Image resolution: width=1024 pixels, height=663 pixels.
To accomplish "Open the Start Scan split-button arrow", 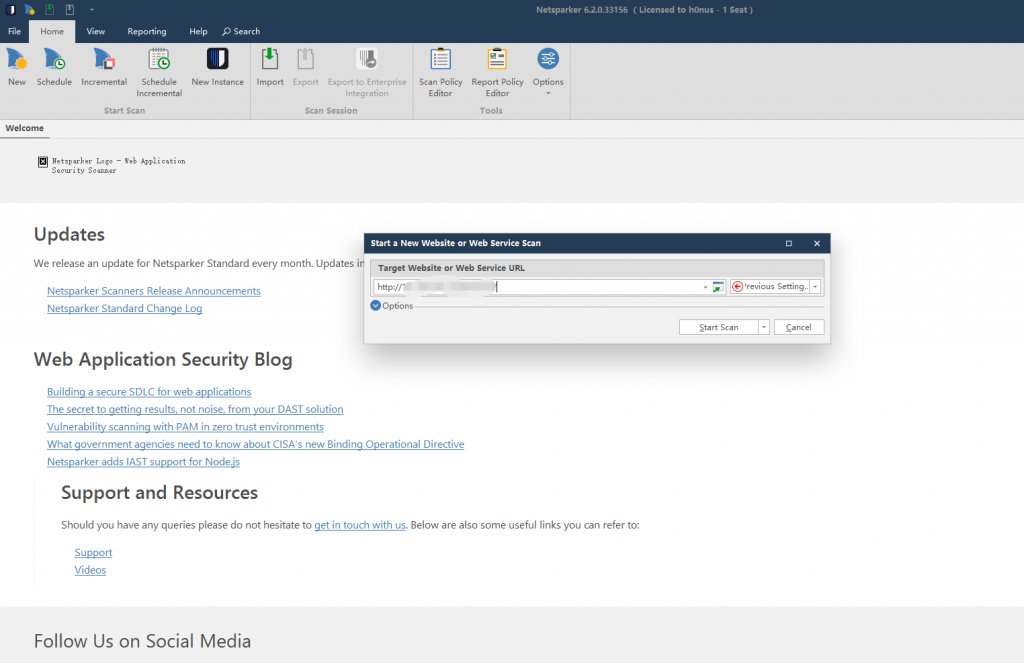I will [x=763, y=327].
